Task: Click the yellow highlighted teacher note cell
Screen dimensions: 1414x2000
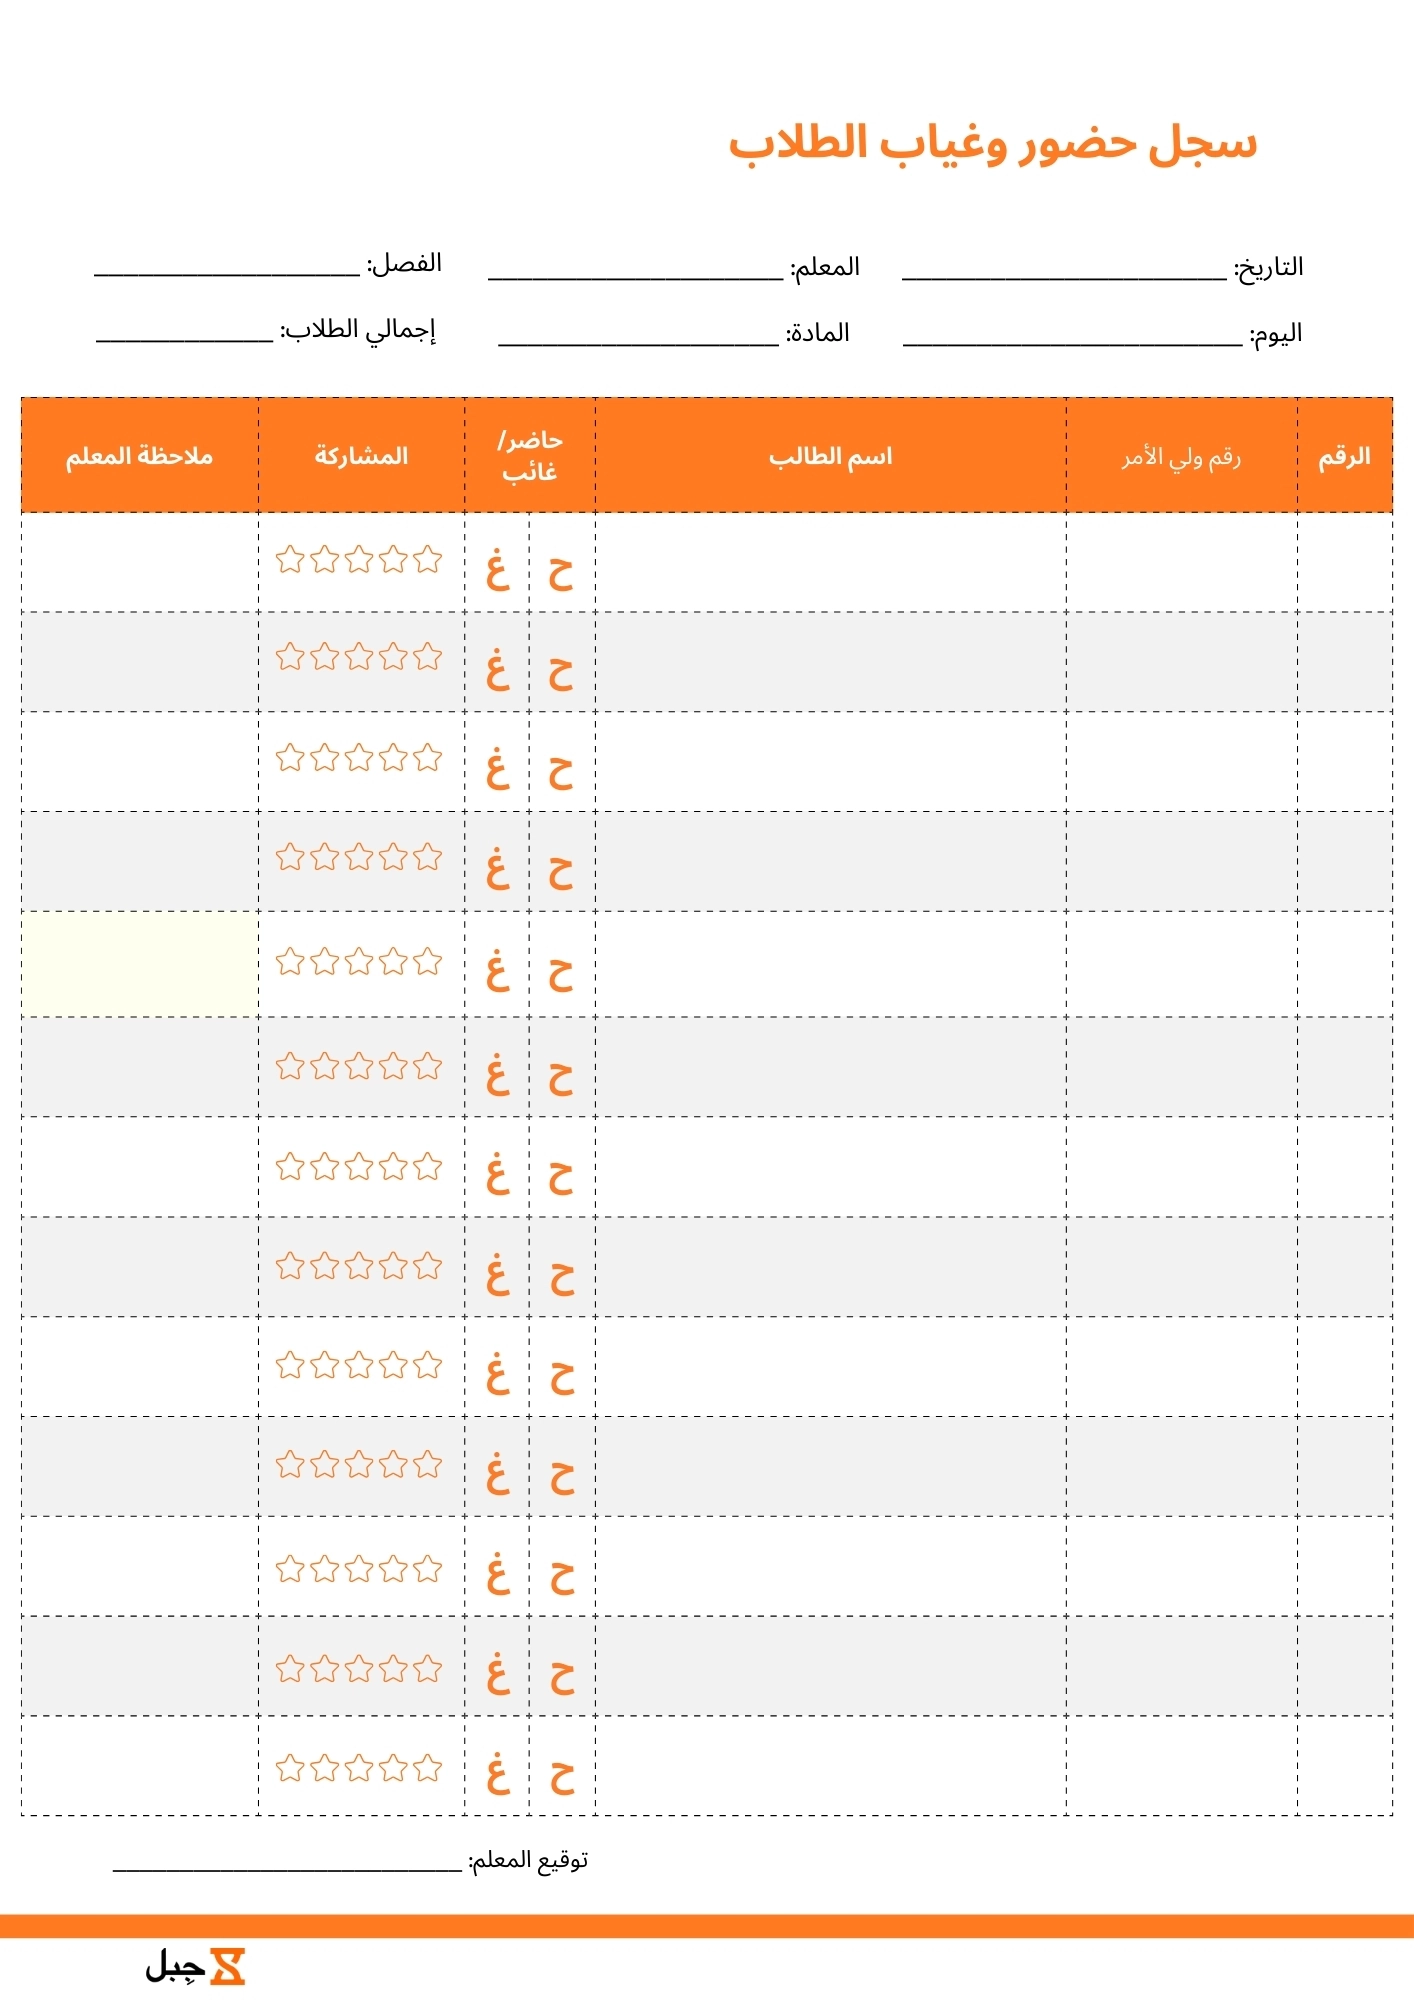Action: point(139,964)
